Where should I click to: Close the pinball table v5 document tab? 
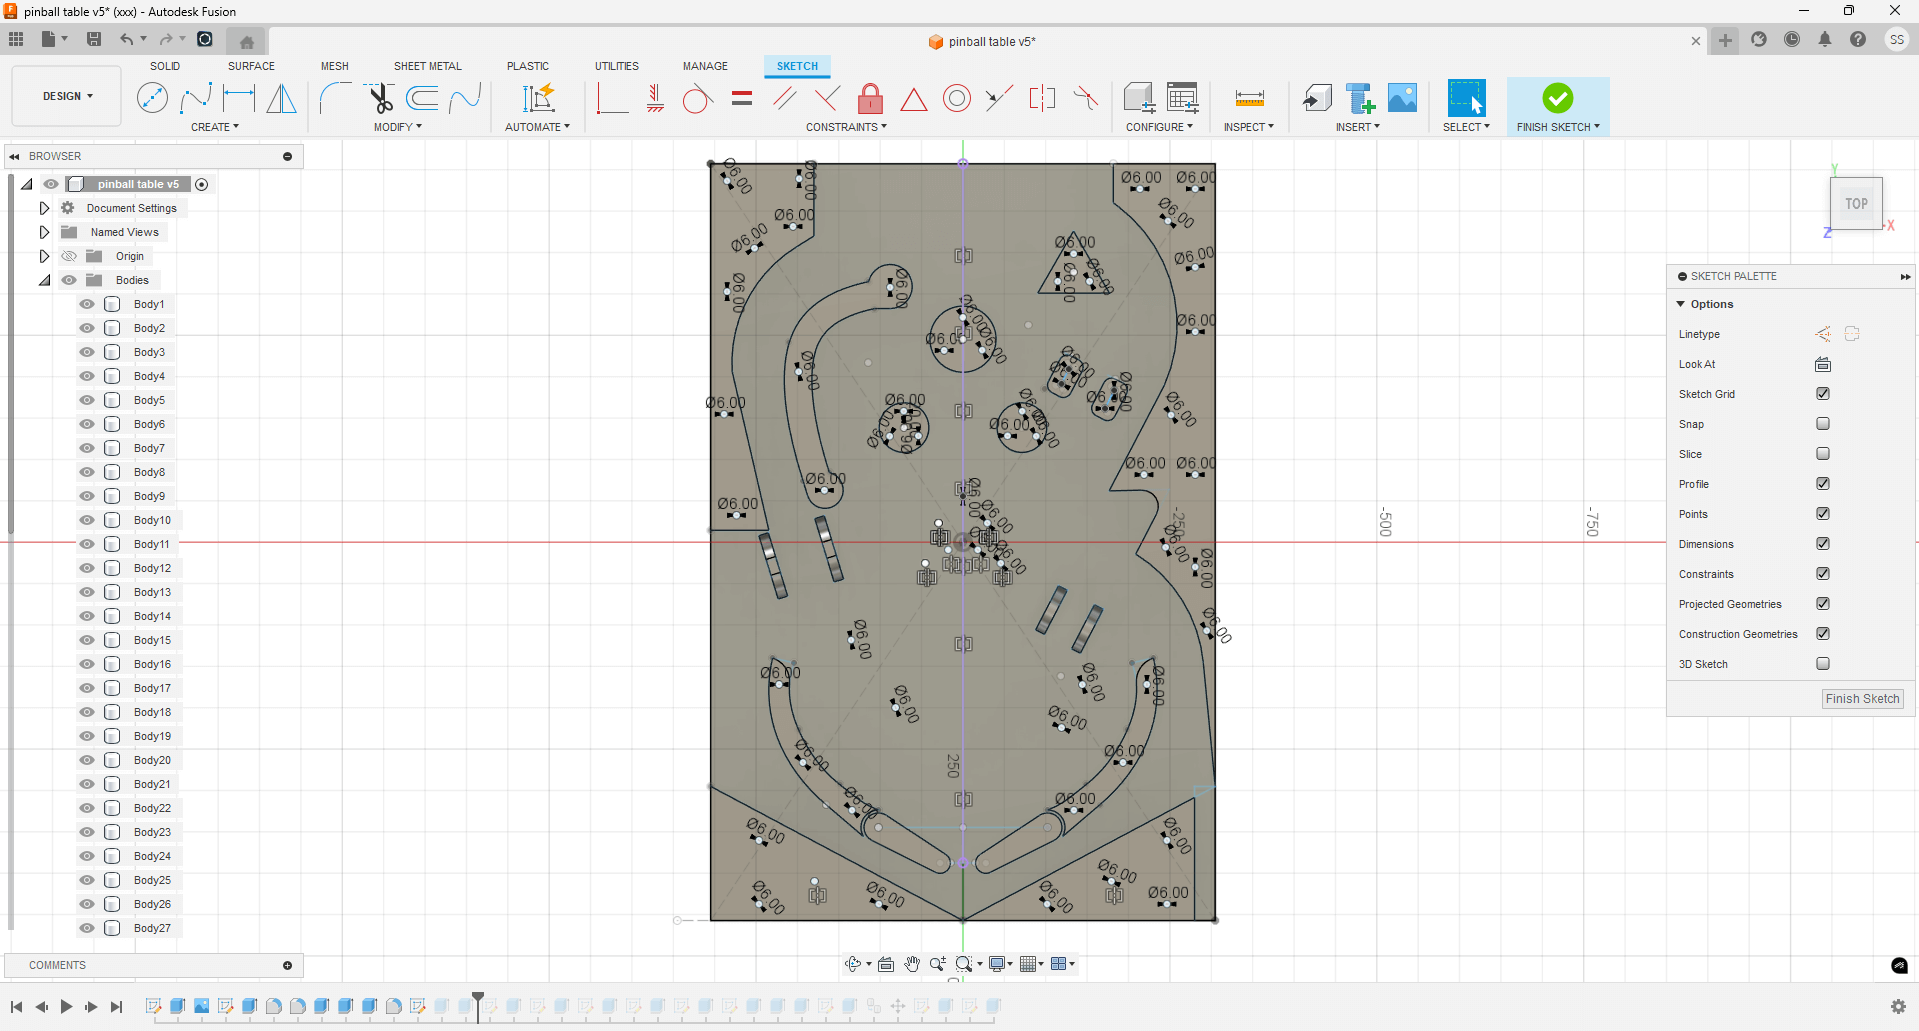[x=1696, y=41]
